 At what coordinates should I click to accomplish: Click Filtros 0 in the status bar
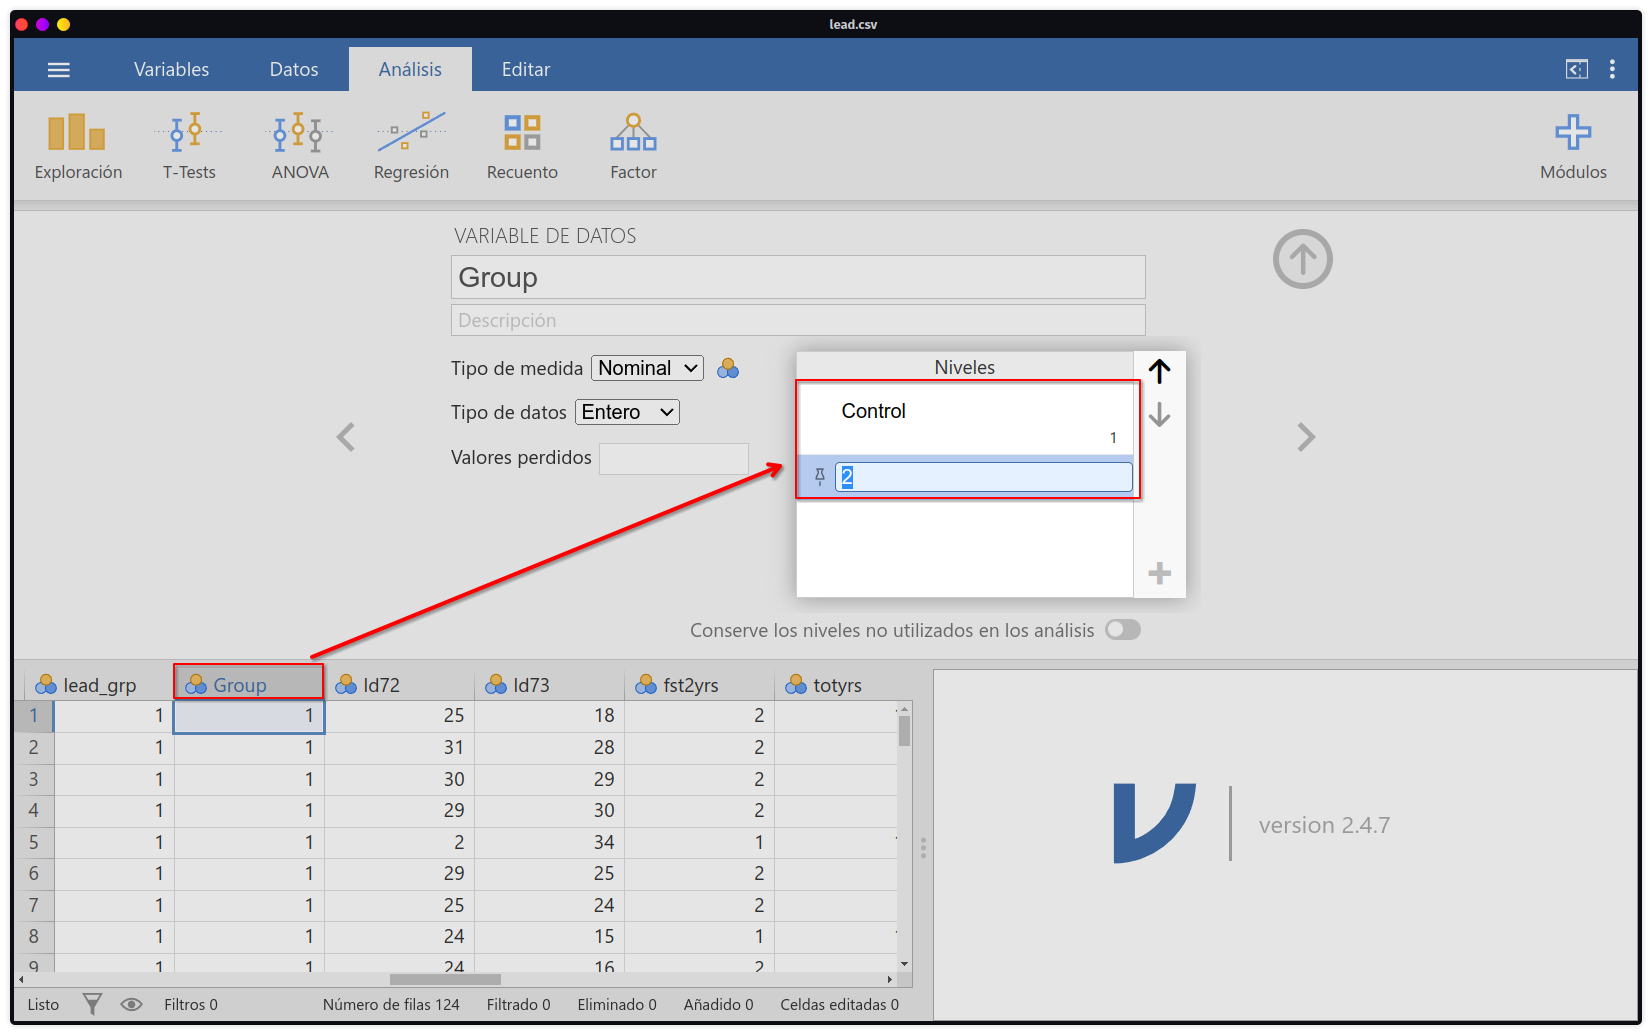click(191, 1004)
